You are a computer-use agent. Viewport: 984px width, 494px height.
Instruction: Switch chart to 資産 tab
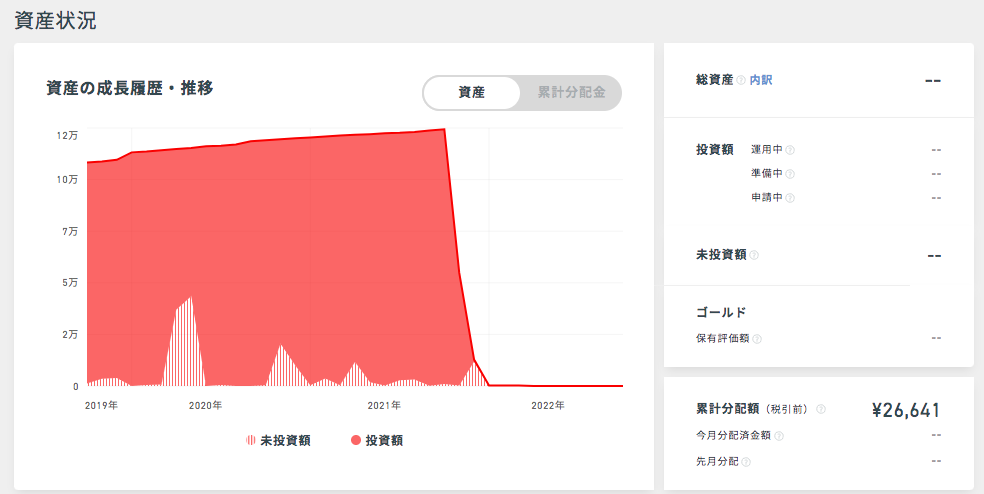471,93
